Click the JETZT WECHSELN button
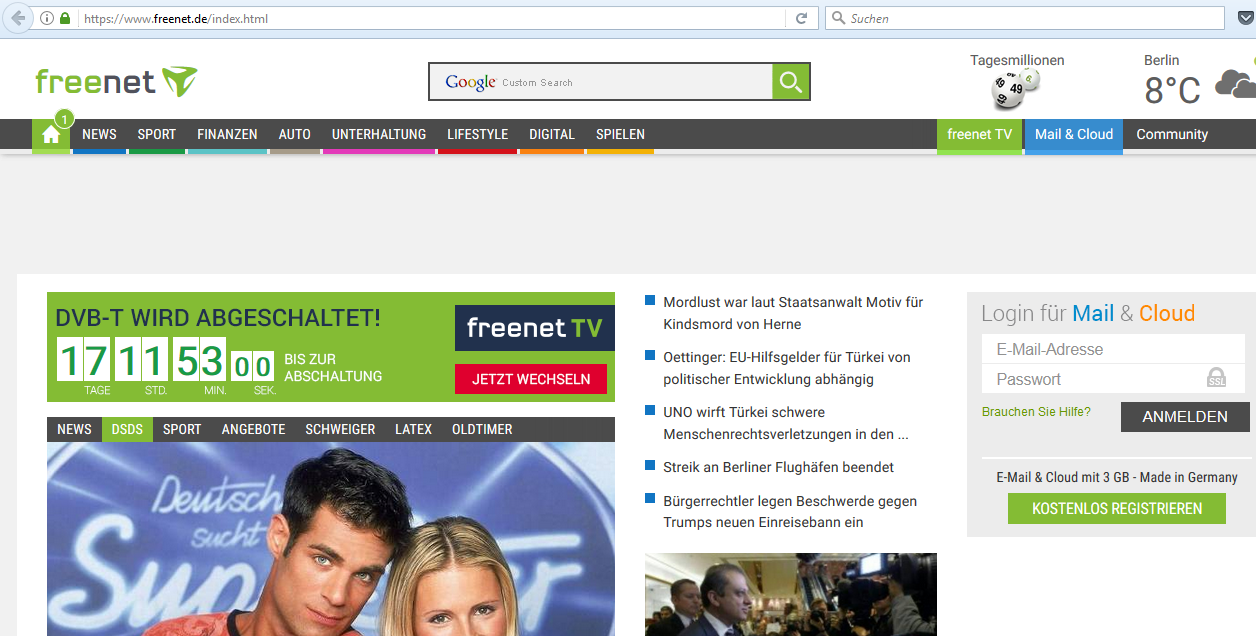 [531, 379]
